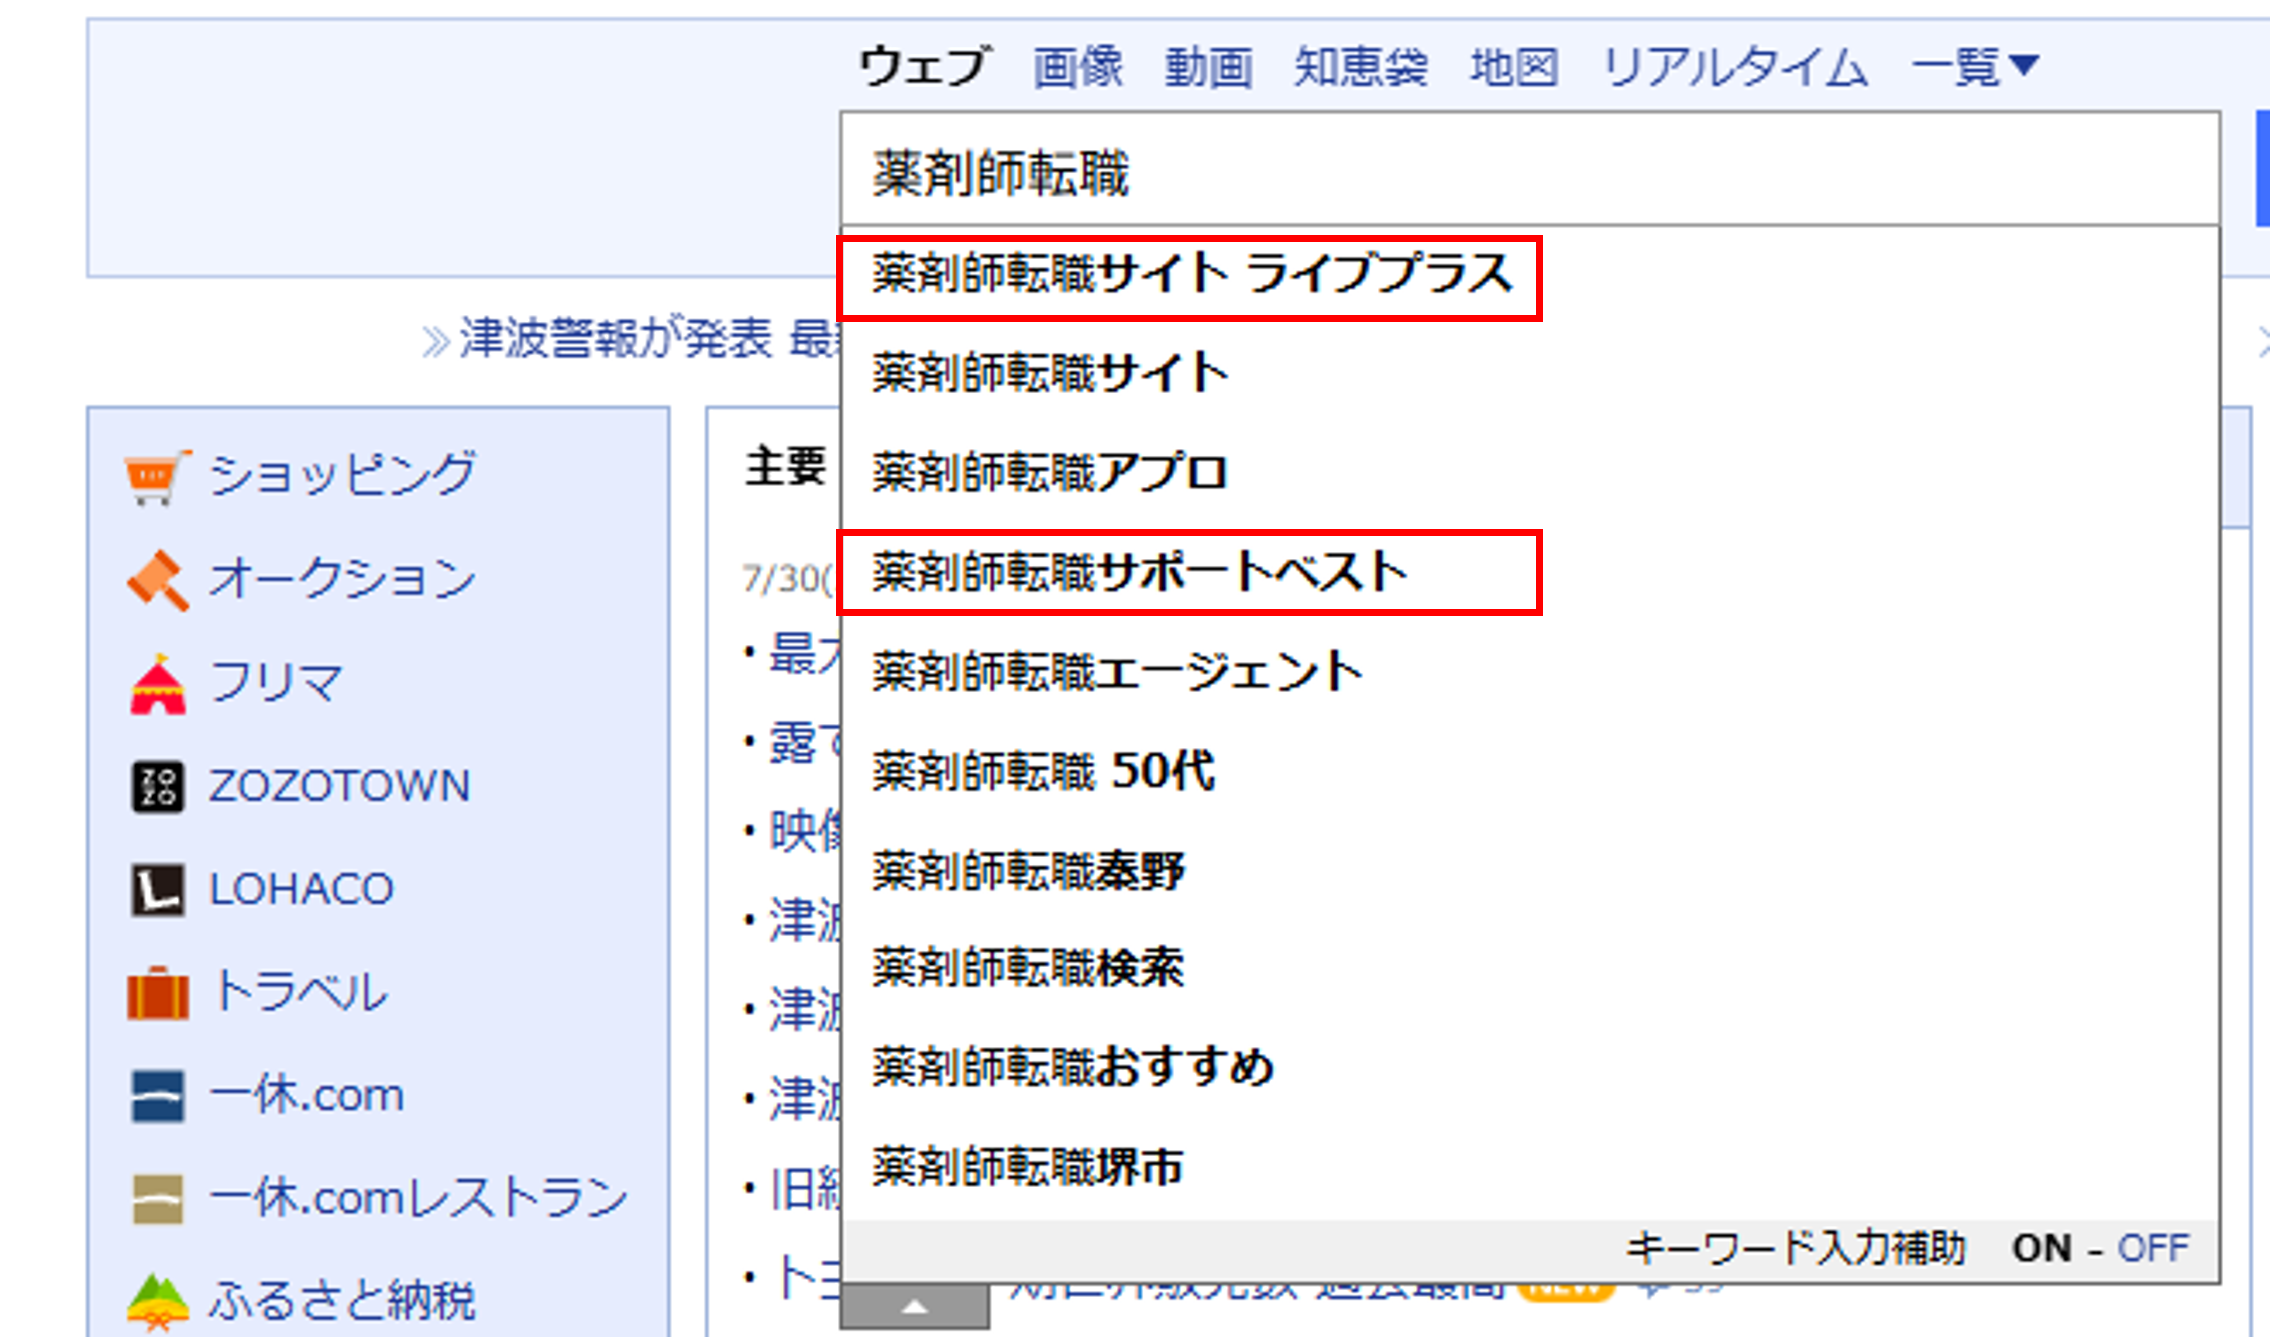Choose suggestion 薬剤師転職 50代
Screen dimensions: 2270x1337
click(x=1530, y=771)
